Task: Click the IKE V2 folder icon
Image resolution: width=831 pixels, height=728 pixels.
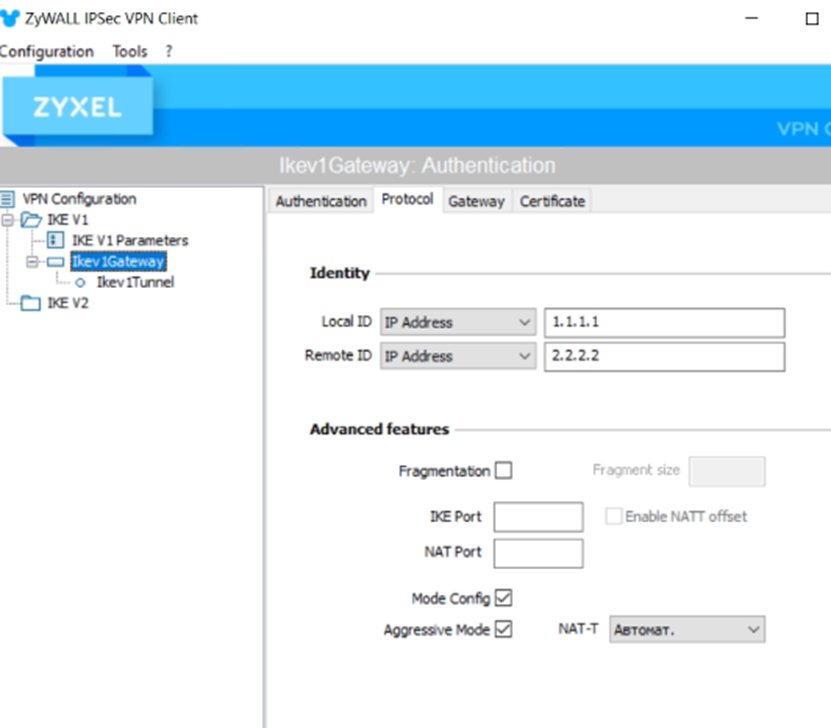Action: click(31, 303)
